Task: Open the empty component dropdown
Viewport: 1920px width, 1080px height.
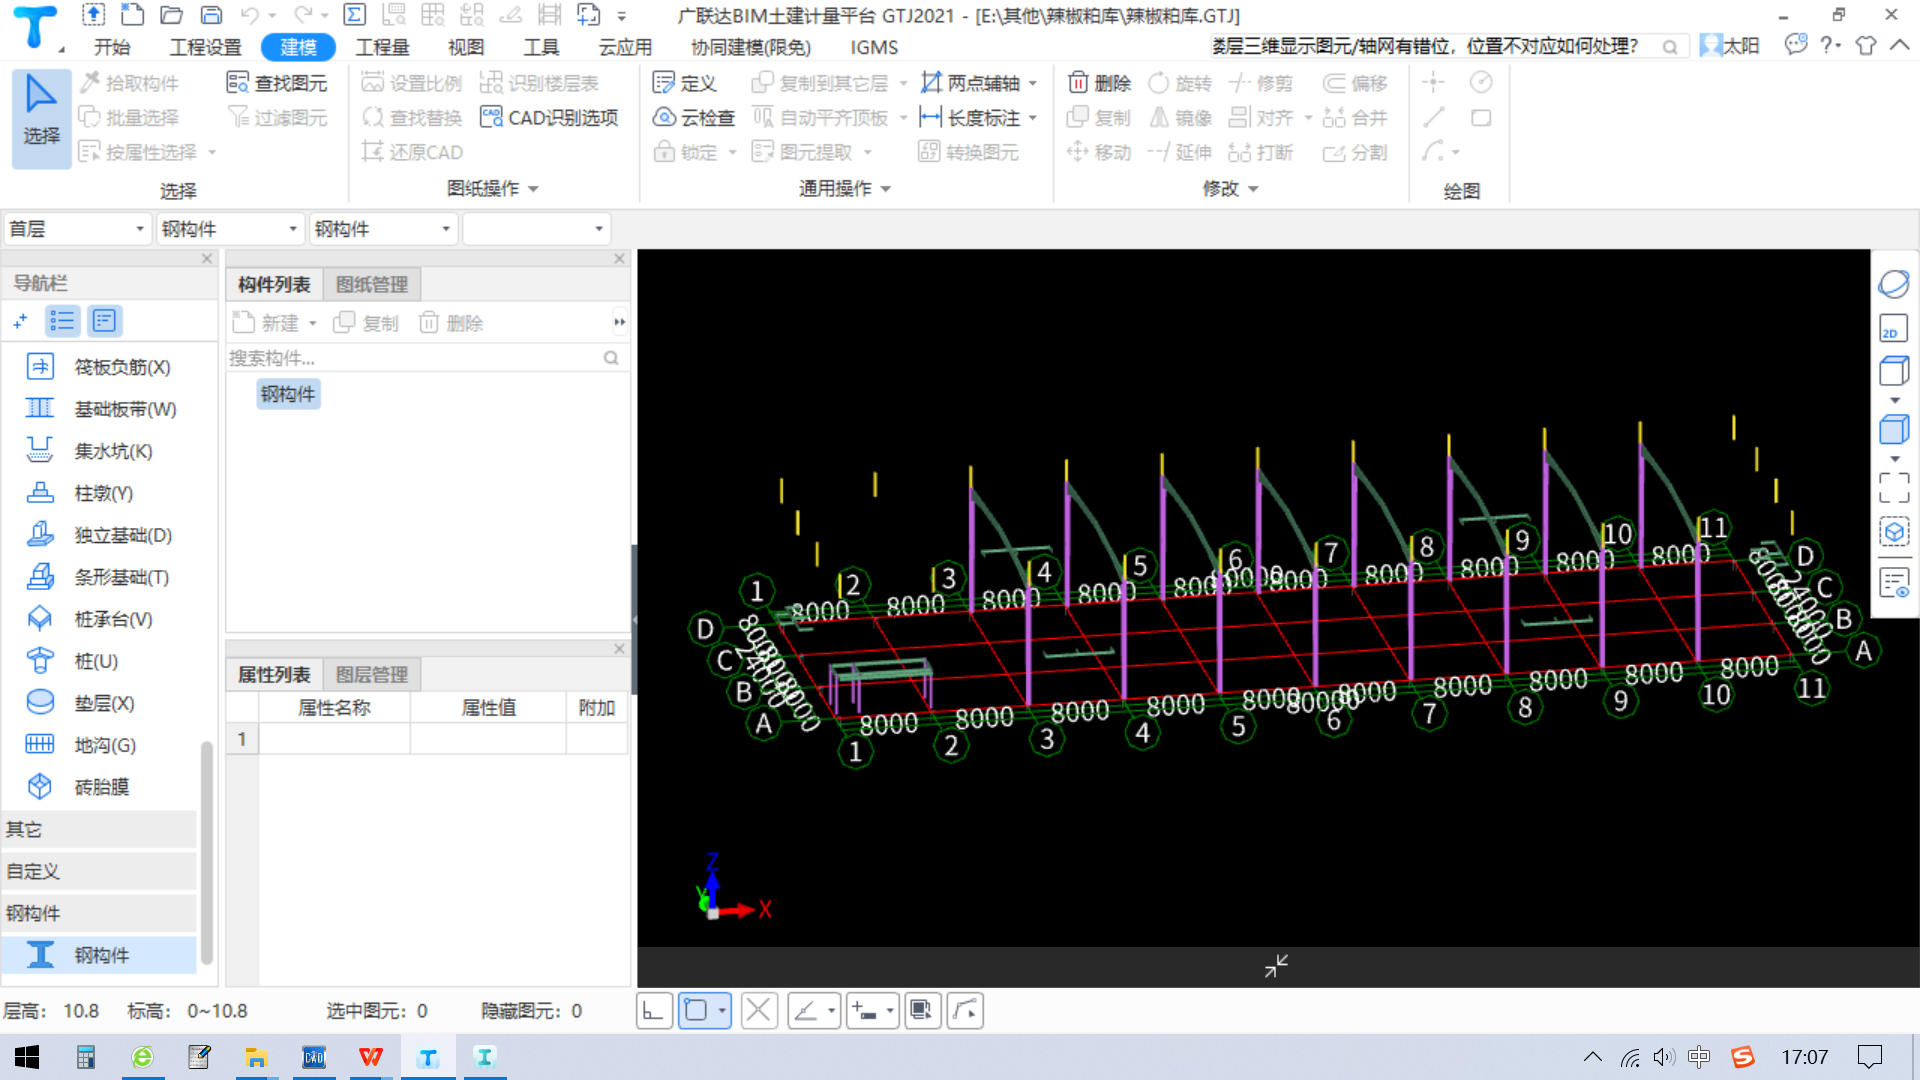Action: tap(536, 229)
